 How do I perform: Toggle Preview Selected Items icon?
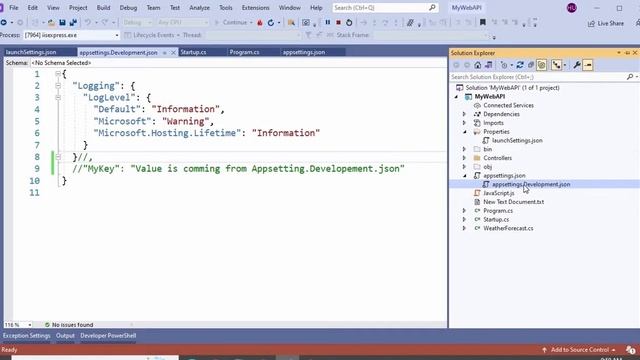pyautogui.click(x=588, y=65)
